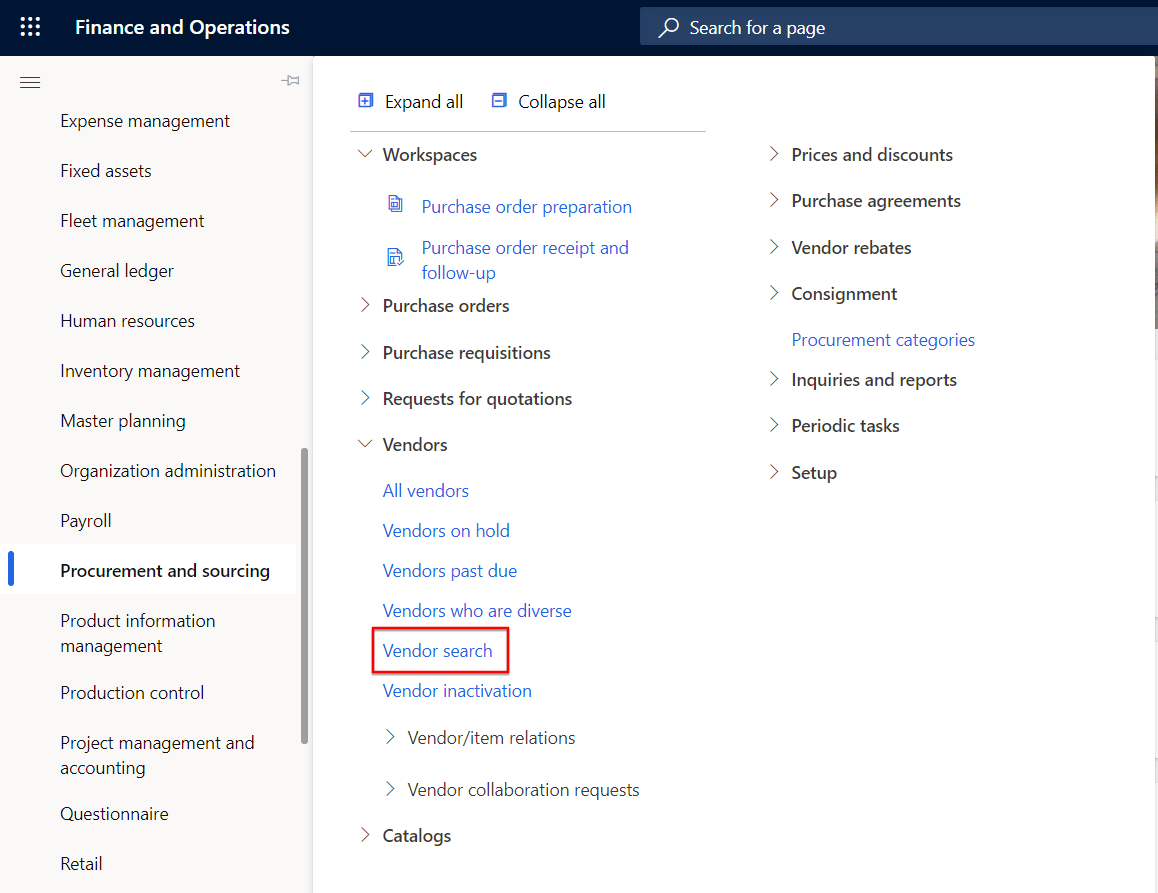The height and width of the screenshot is (893, 1158).
Task: Select Human resources module
Action: pyautogui.click(x=128, y=321)
